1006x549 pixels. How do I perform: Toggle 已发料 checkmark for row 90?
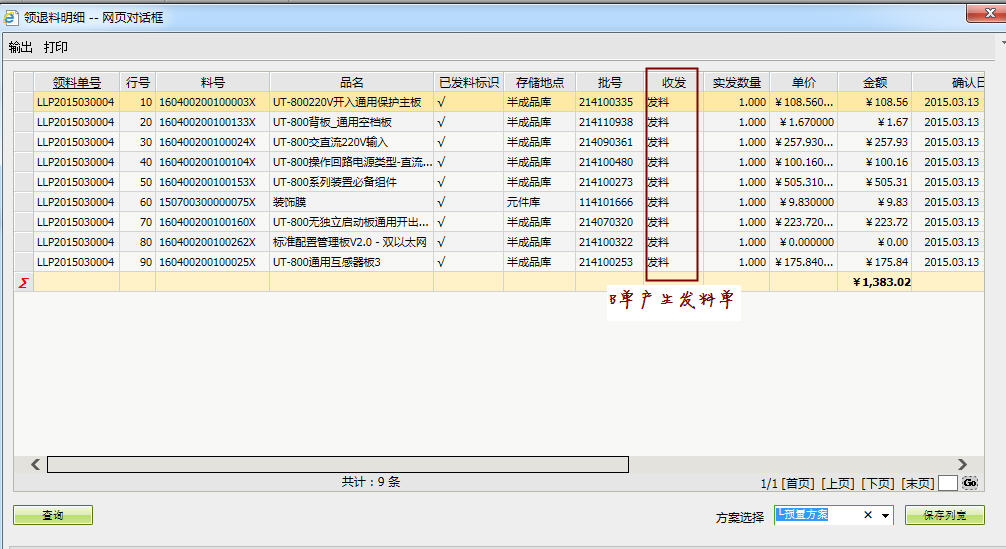[x=441, y=262]
